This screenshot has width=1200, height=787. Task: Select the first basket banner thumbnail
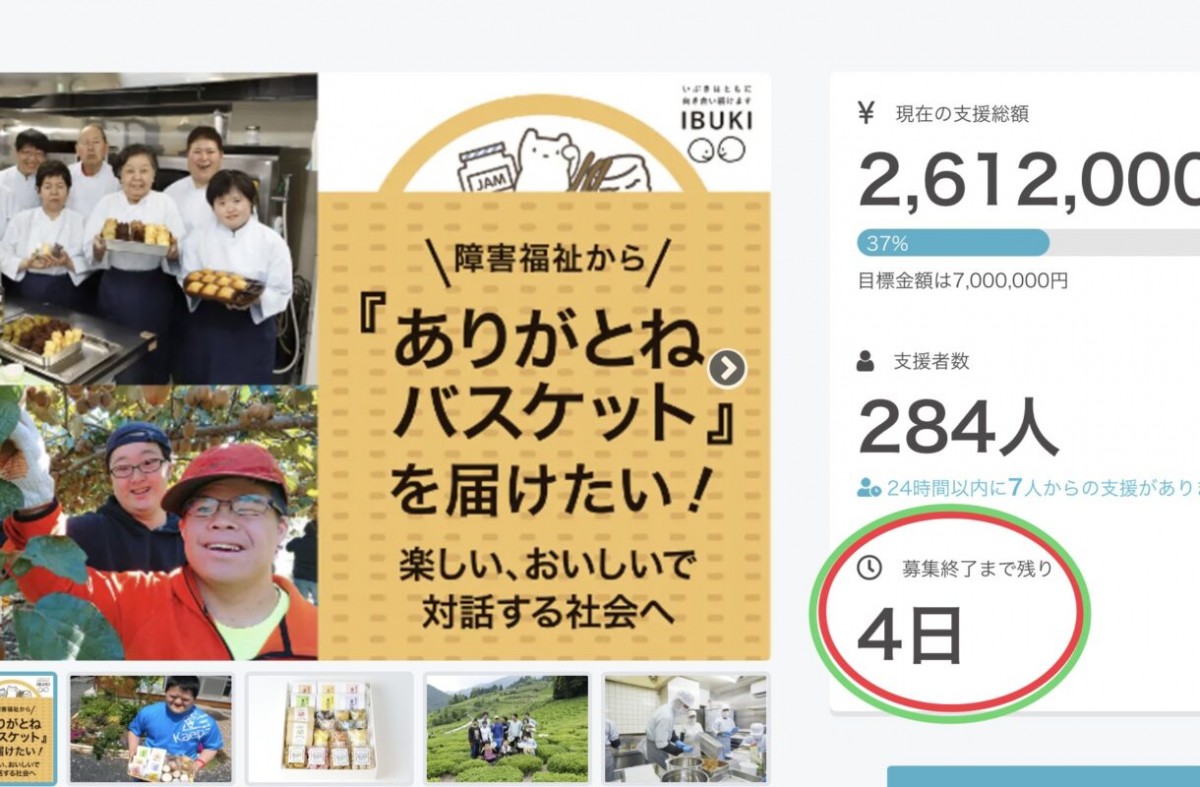[28, 728]
